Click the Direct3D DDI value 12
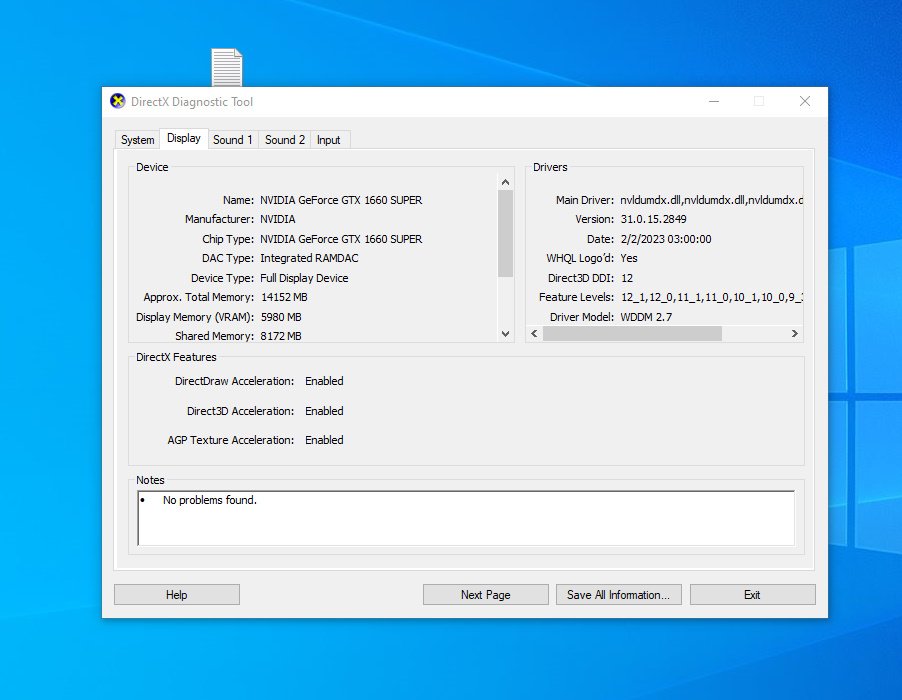Image resolution: width=902 pixels, height=700 pixels. 627,278
